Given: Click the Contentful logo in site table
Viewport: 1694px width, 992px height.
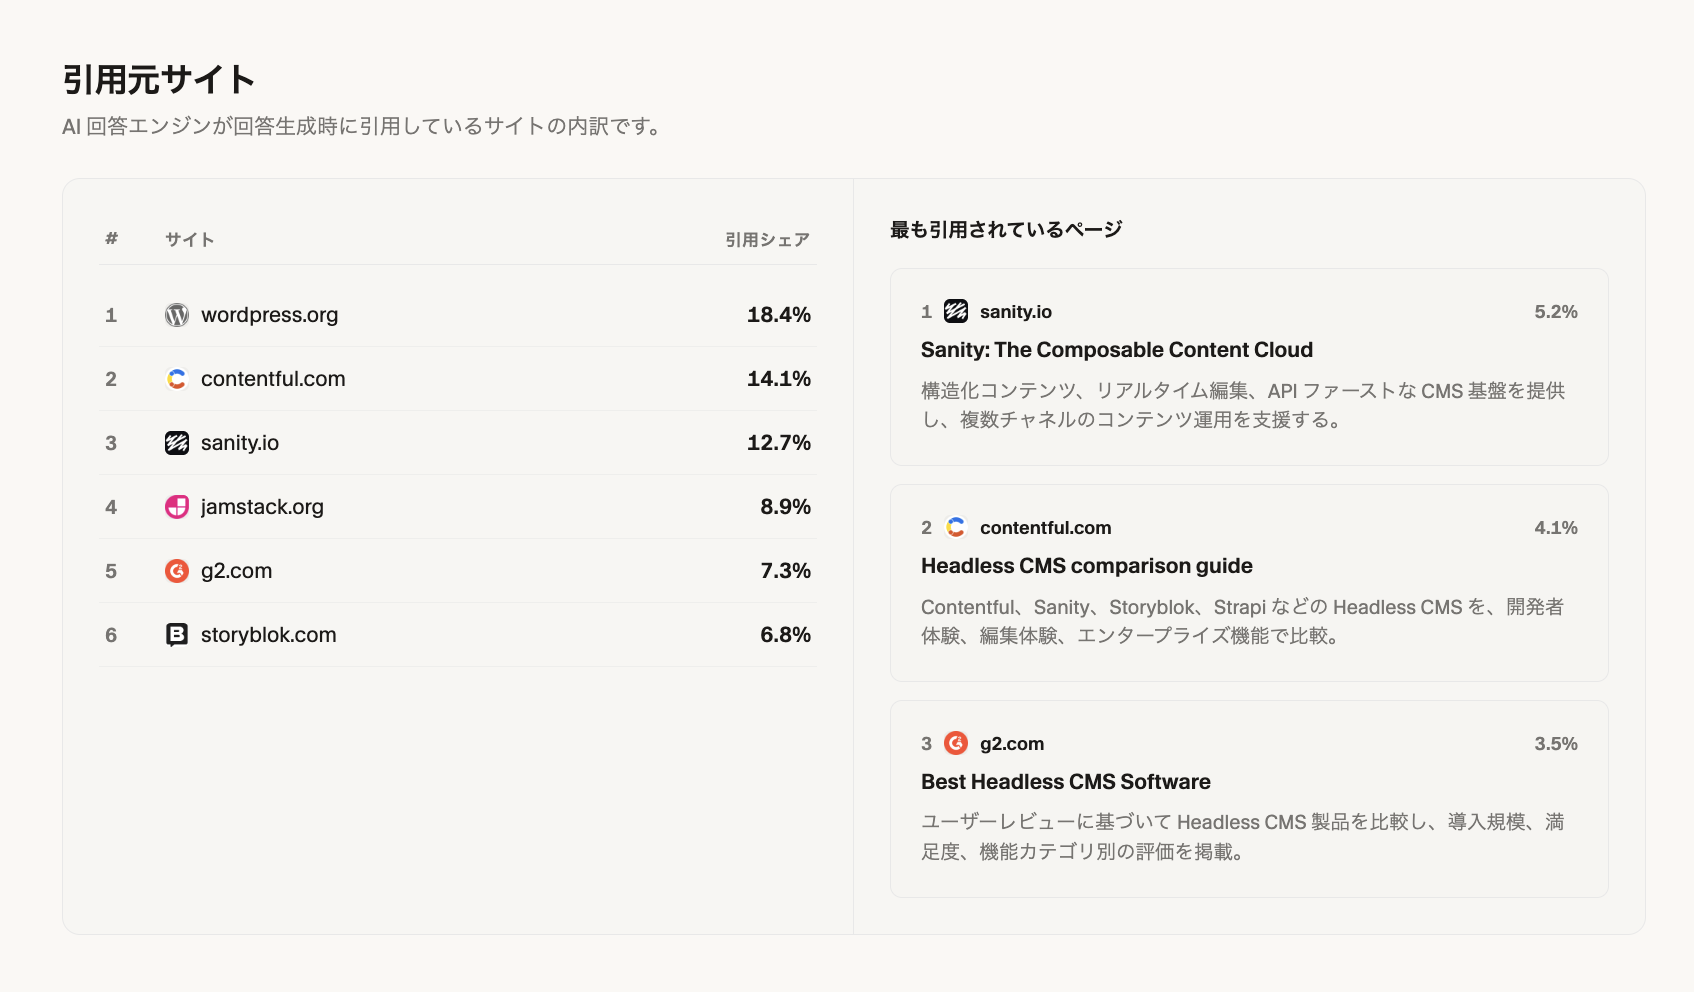Looking at the screenshot, I should (x=177, y=379).
